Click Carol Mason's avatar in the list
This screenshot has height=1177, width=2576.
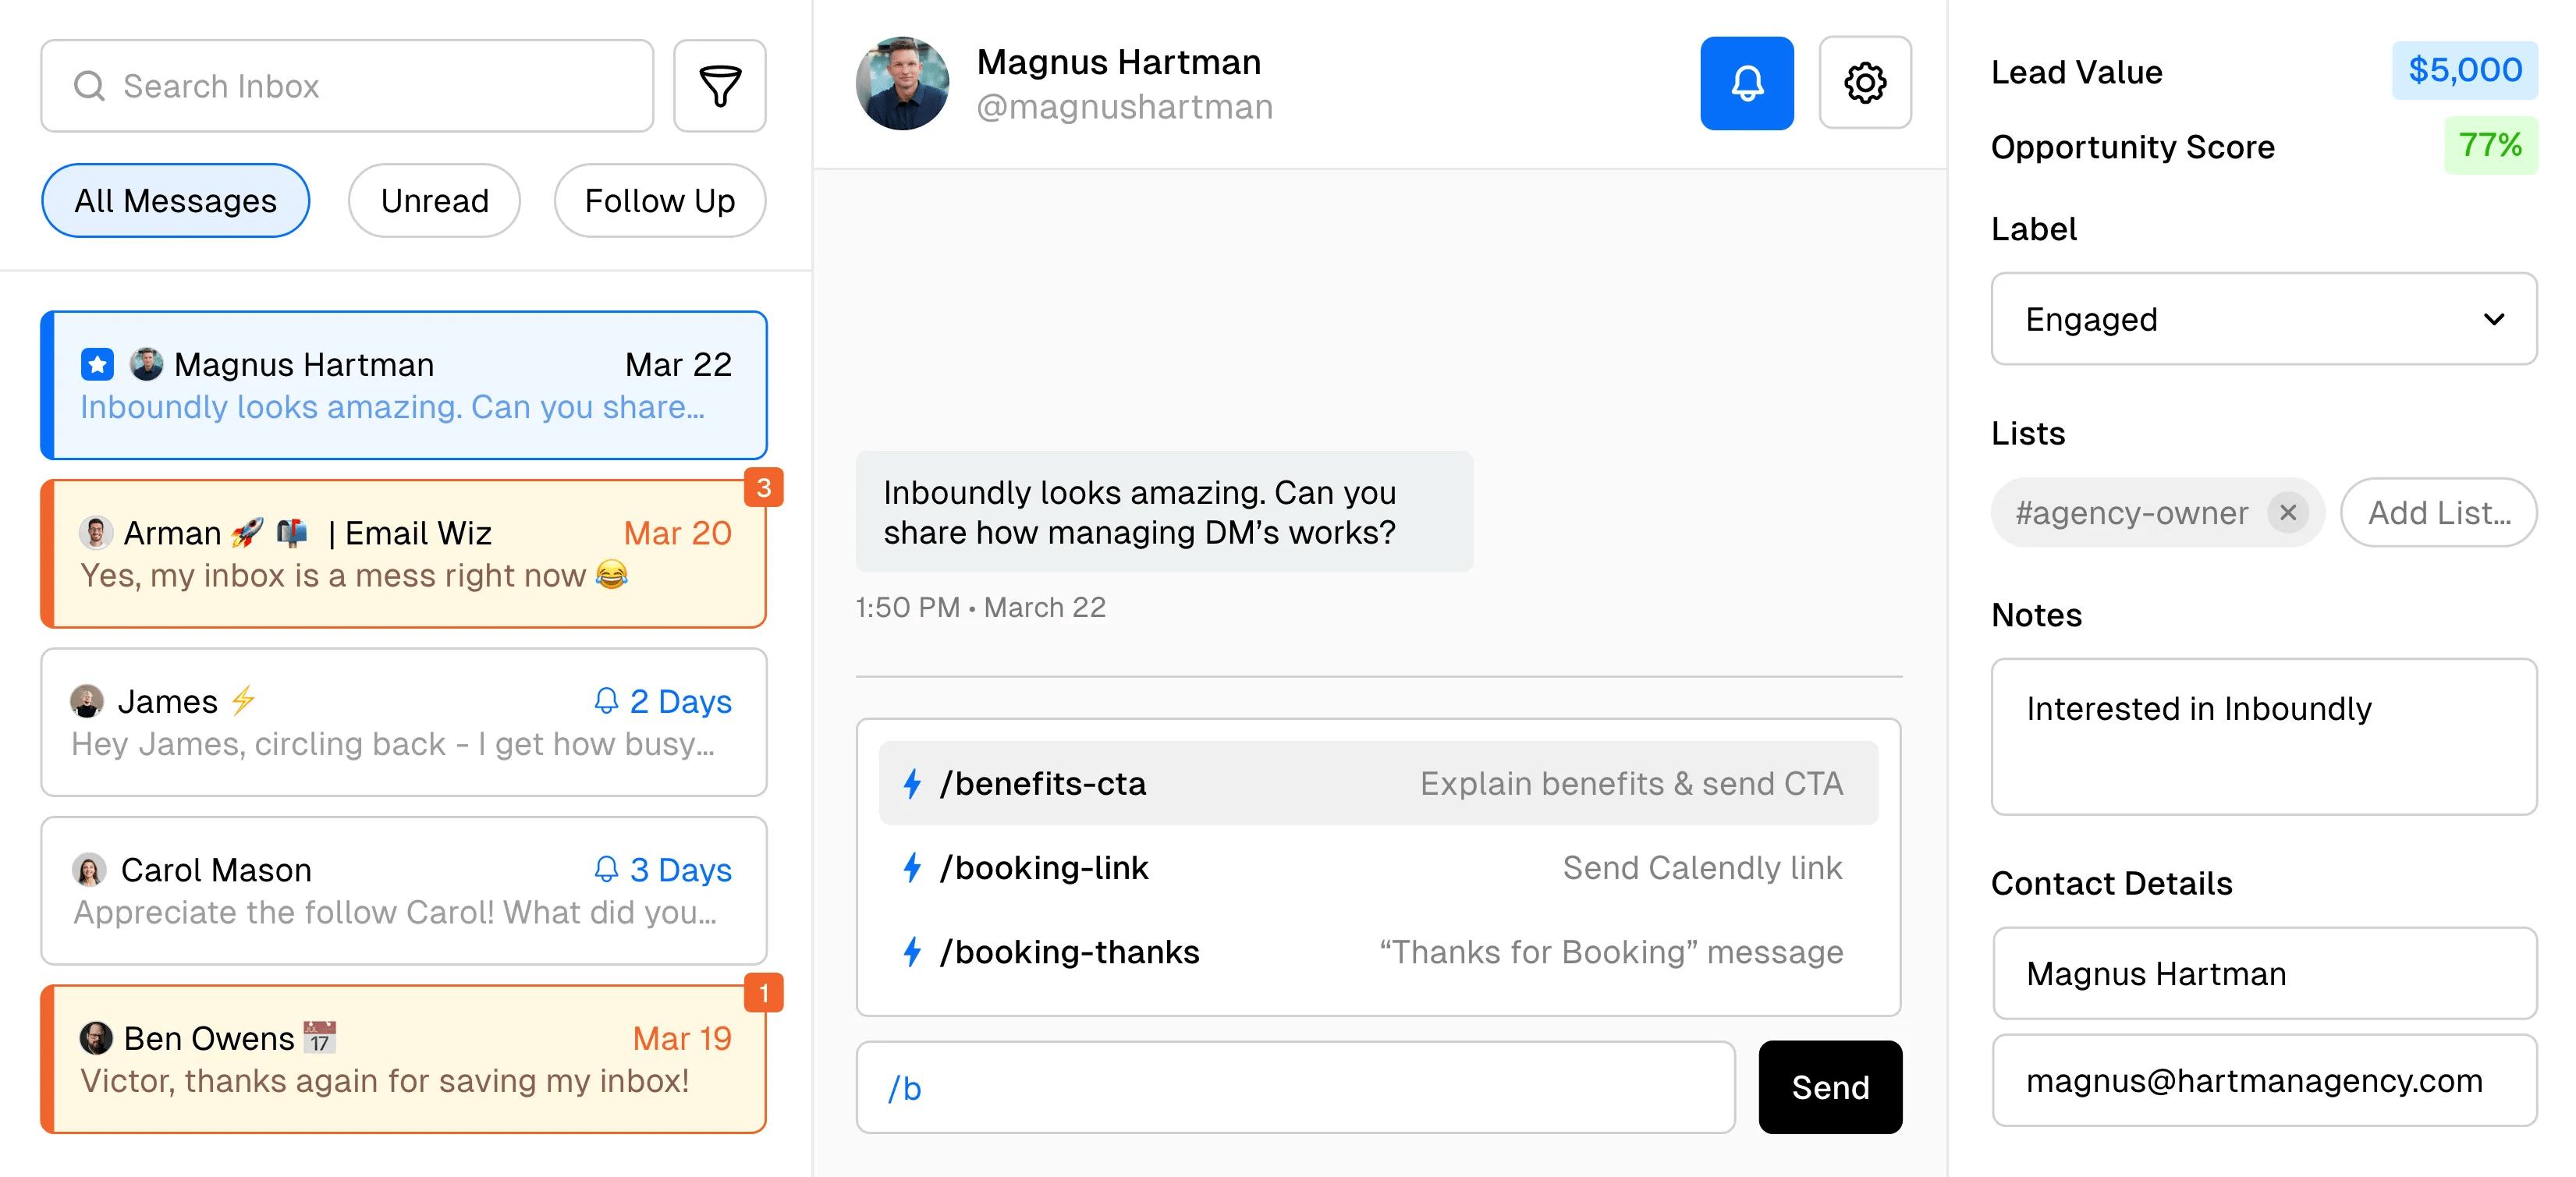pos(89,869)
